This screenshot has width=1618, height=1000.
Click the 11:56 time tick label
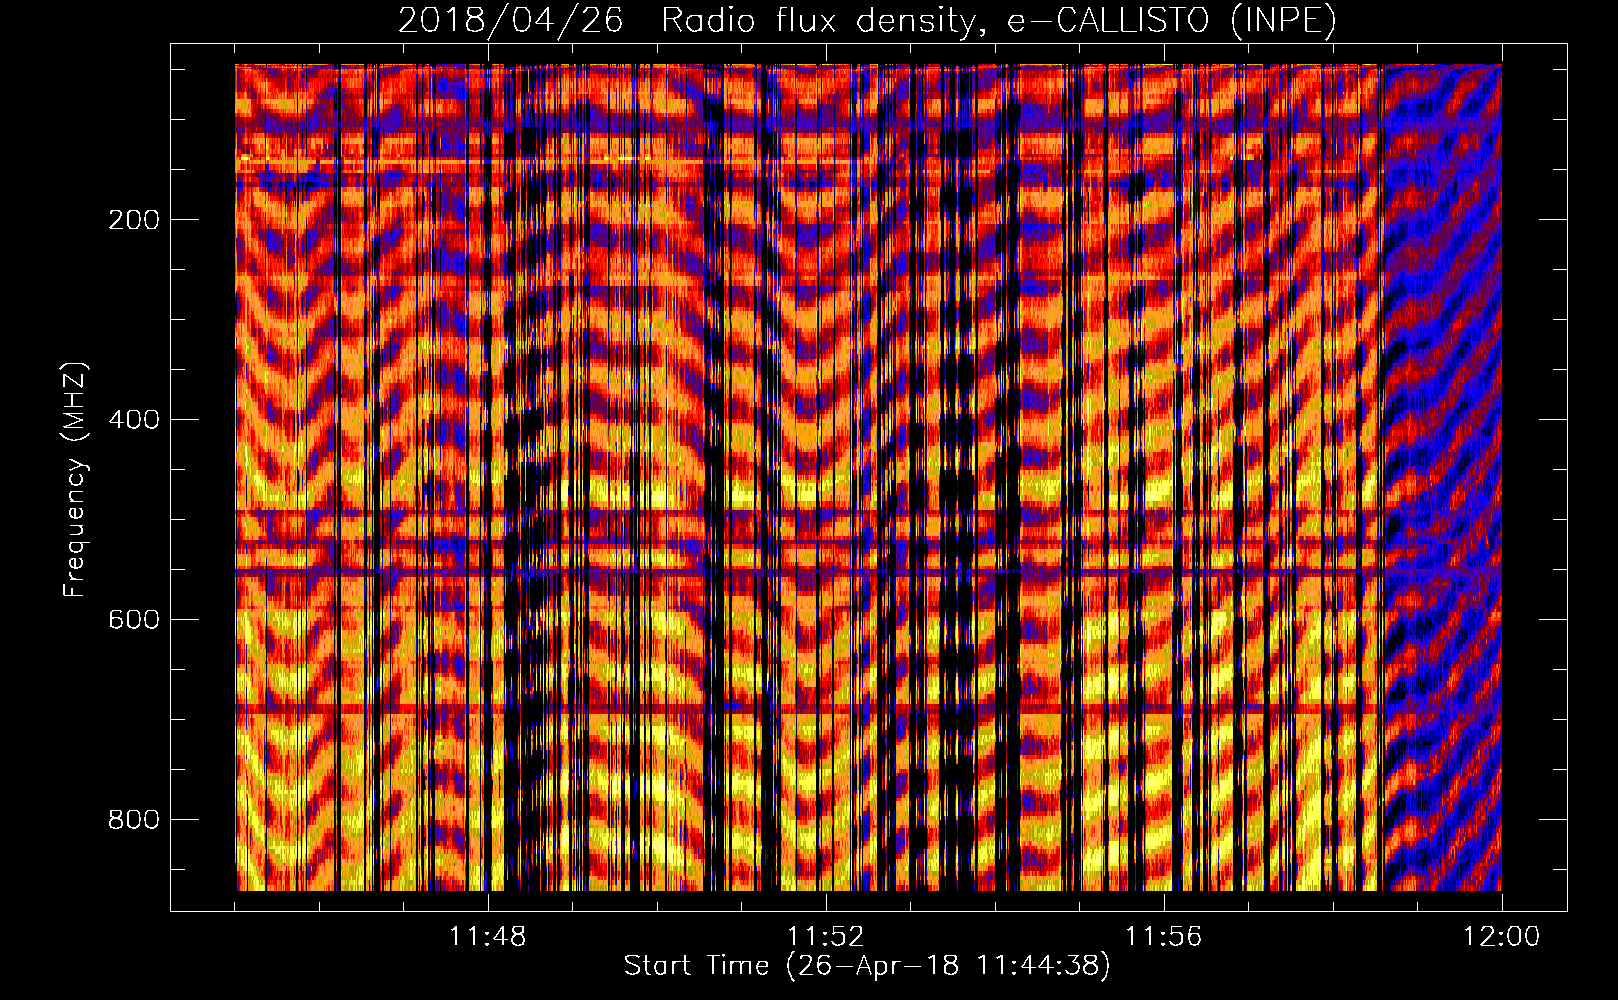pos(1164,937)
